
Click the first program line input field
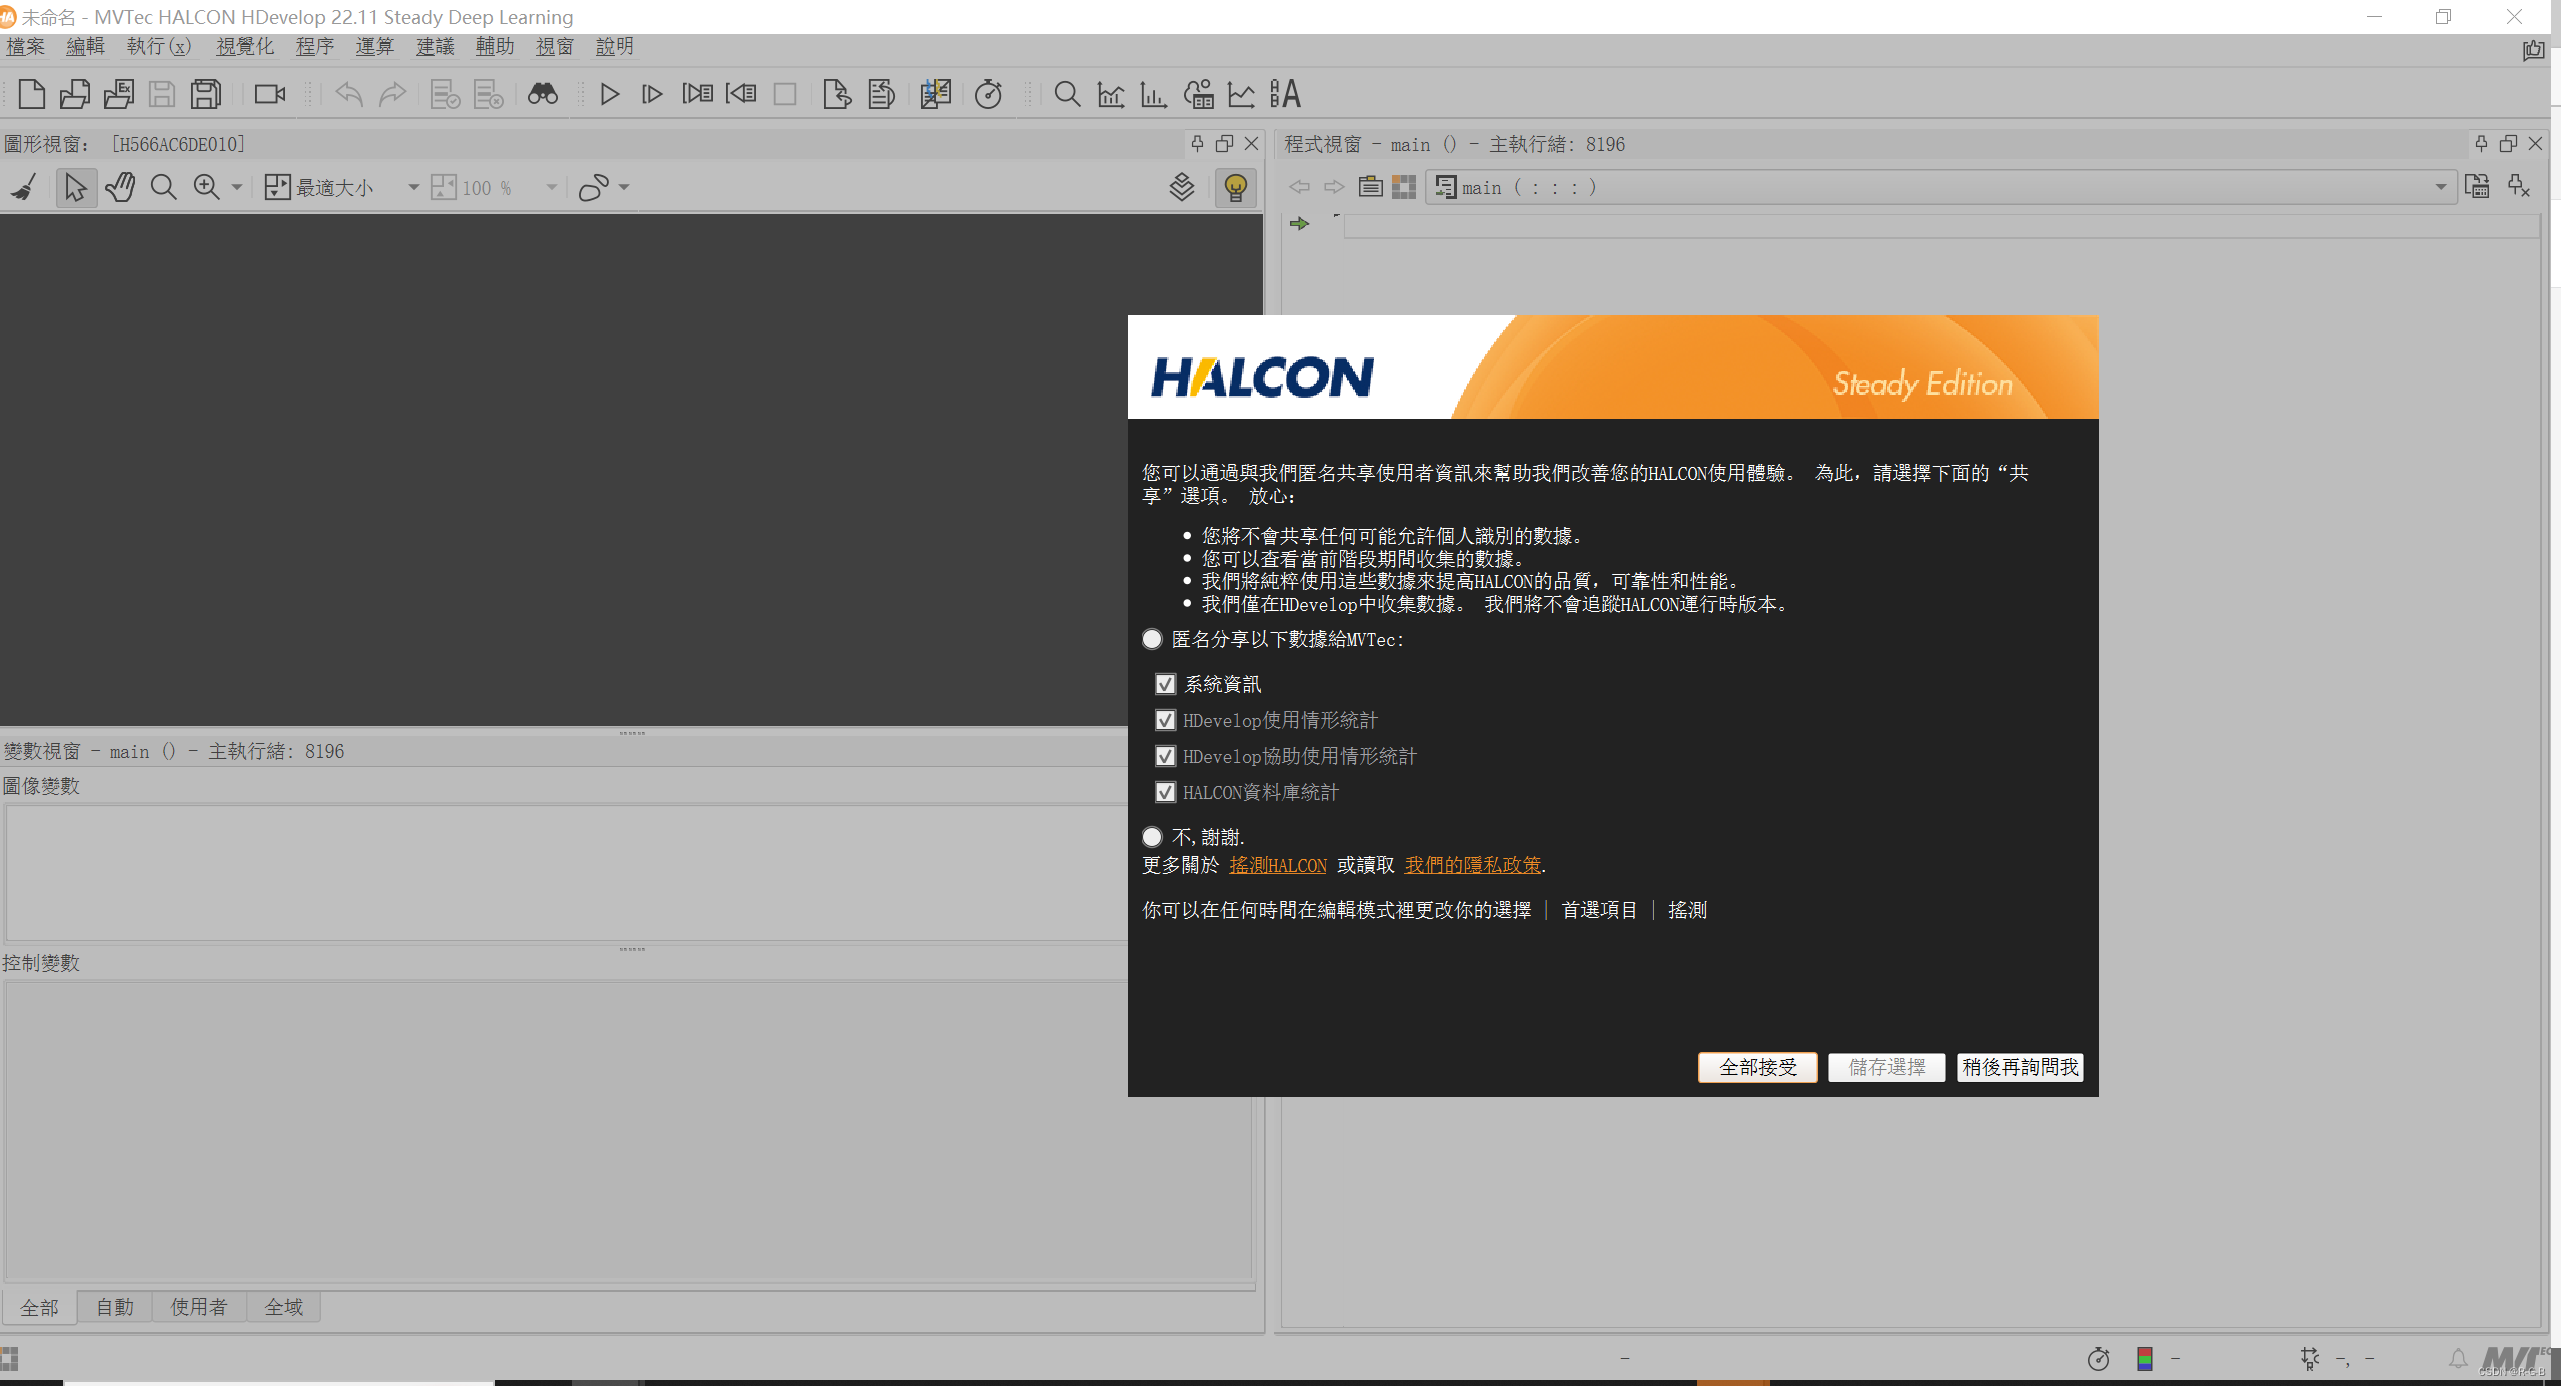coord(1941,225)
